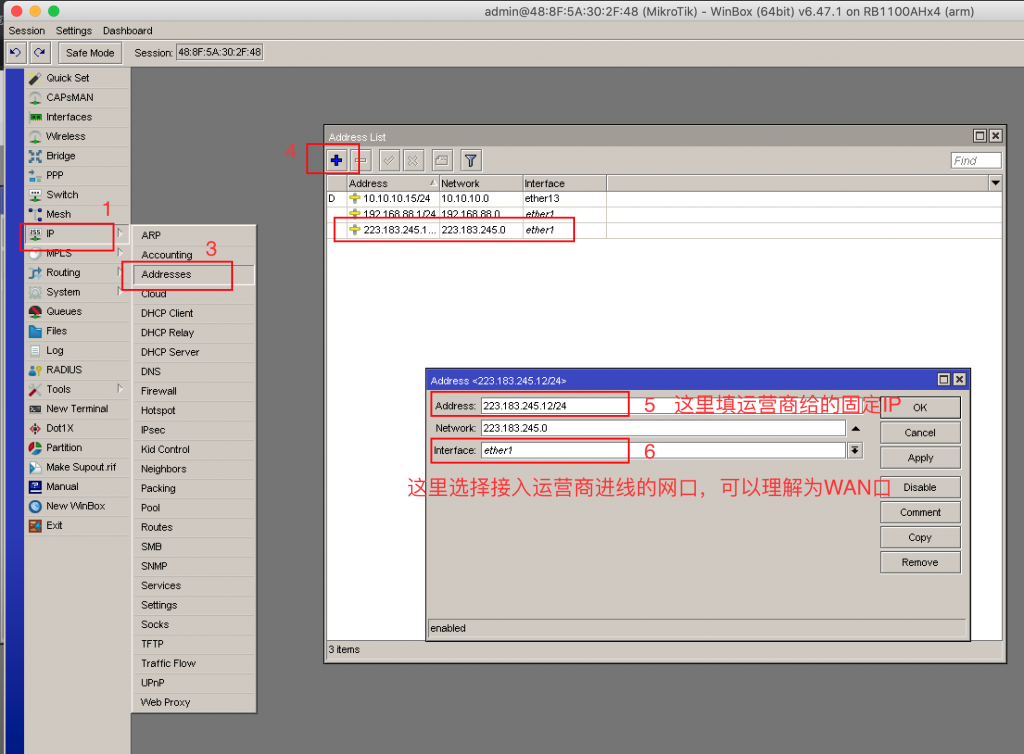Viewport: 1024px width, 754px height.
Task: Click the Find search box
Action: click(976, 161)
